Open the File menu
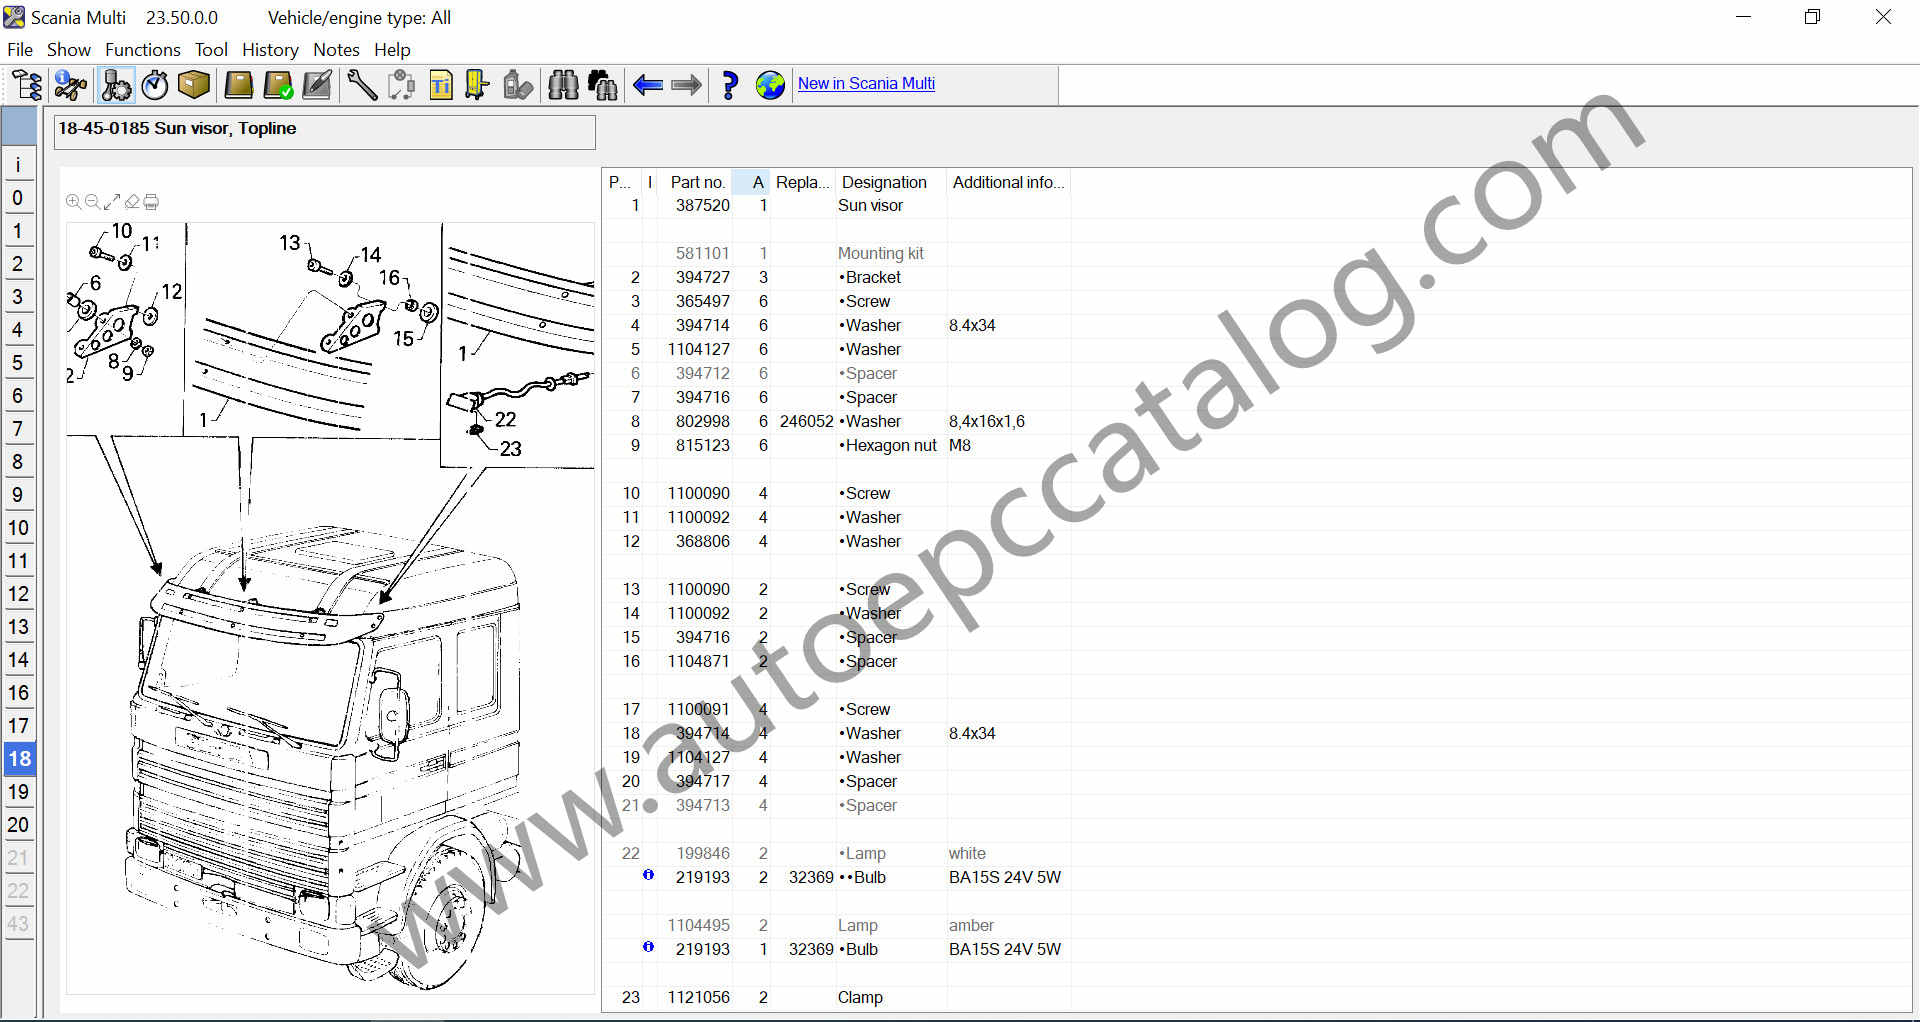 click(x=20, y=49)
